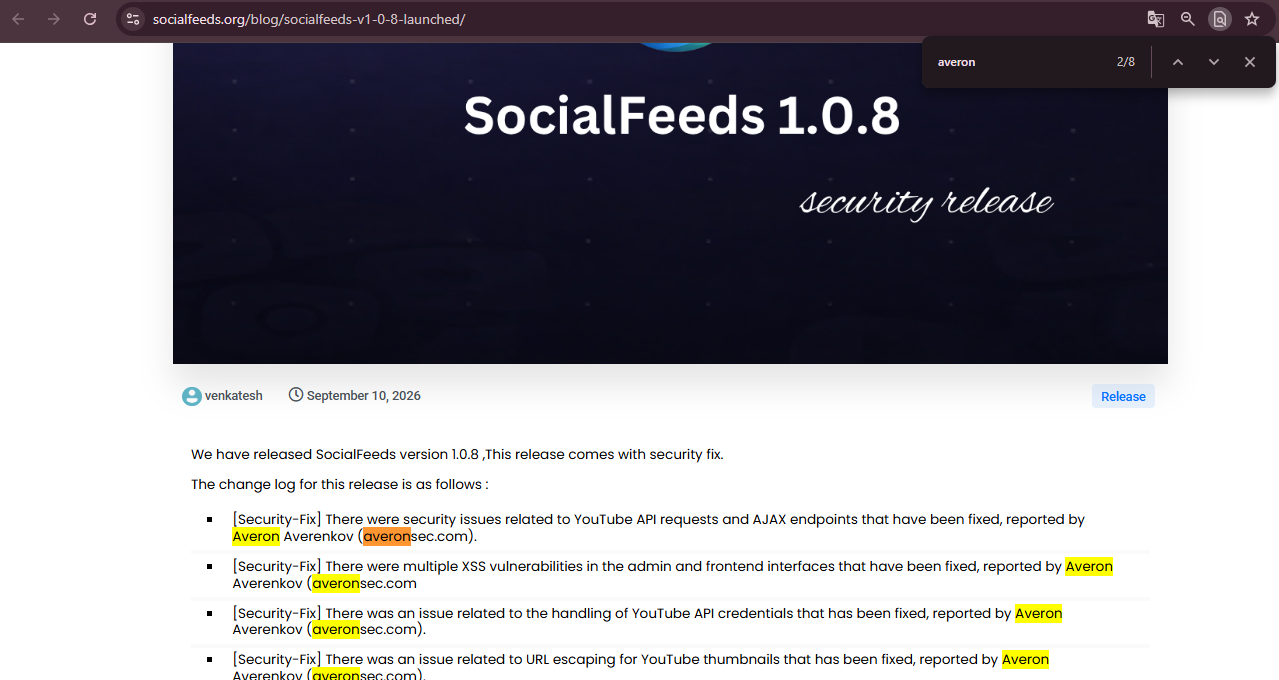Screen dimensions: 1279x680
Task: Click the YouTube API requests security-fix item
Action: point(659,528)
